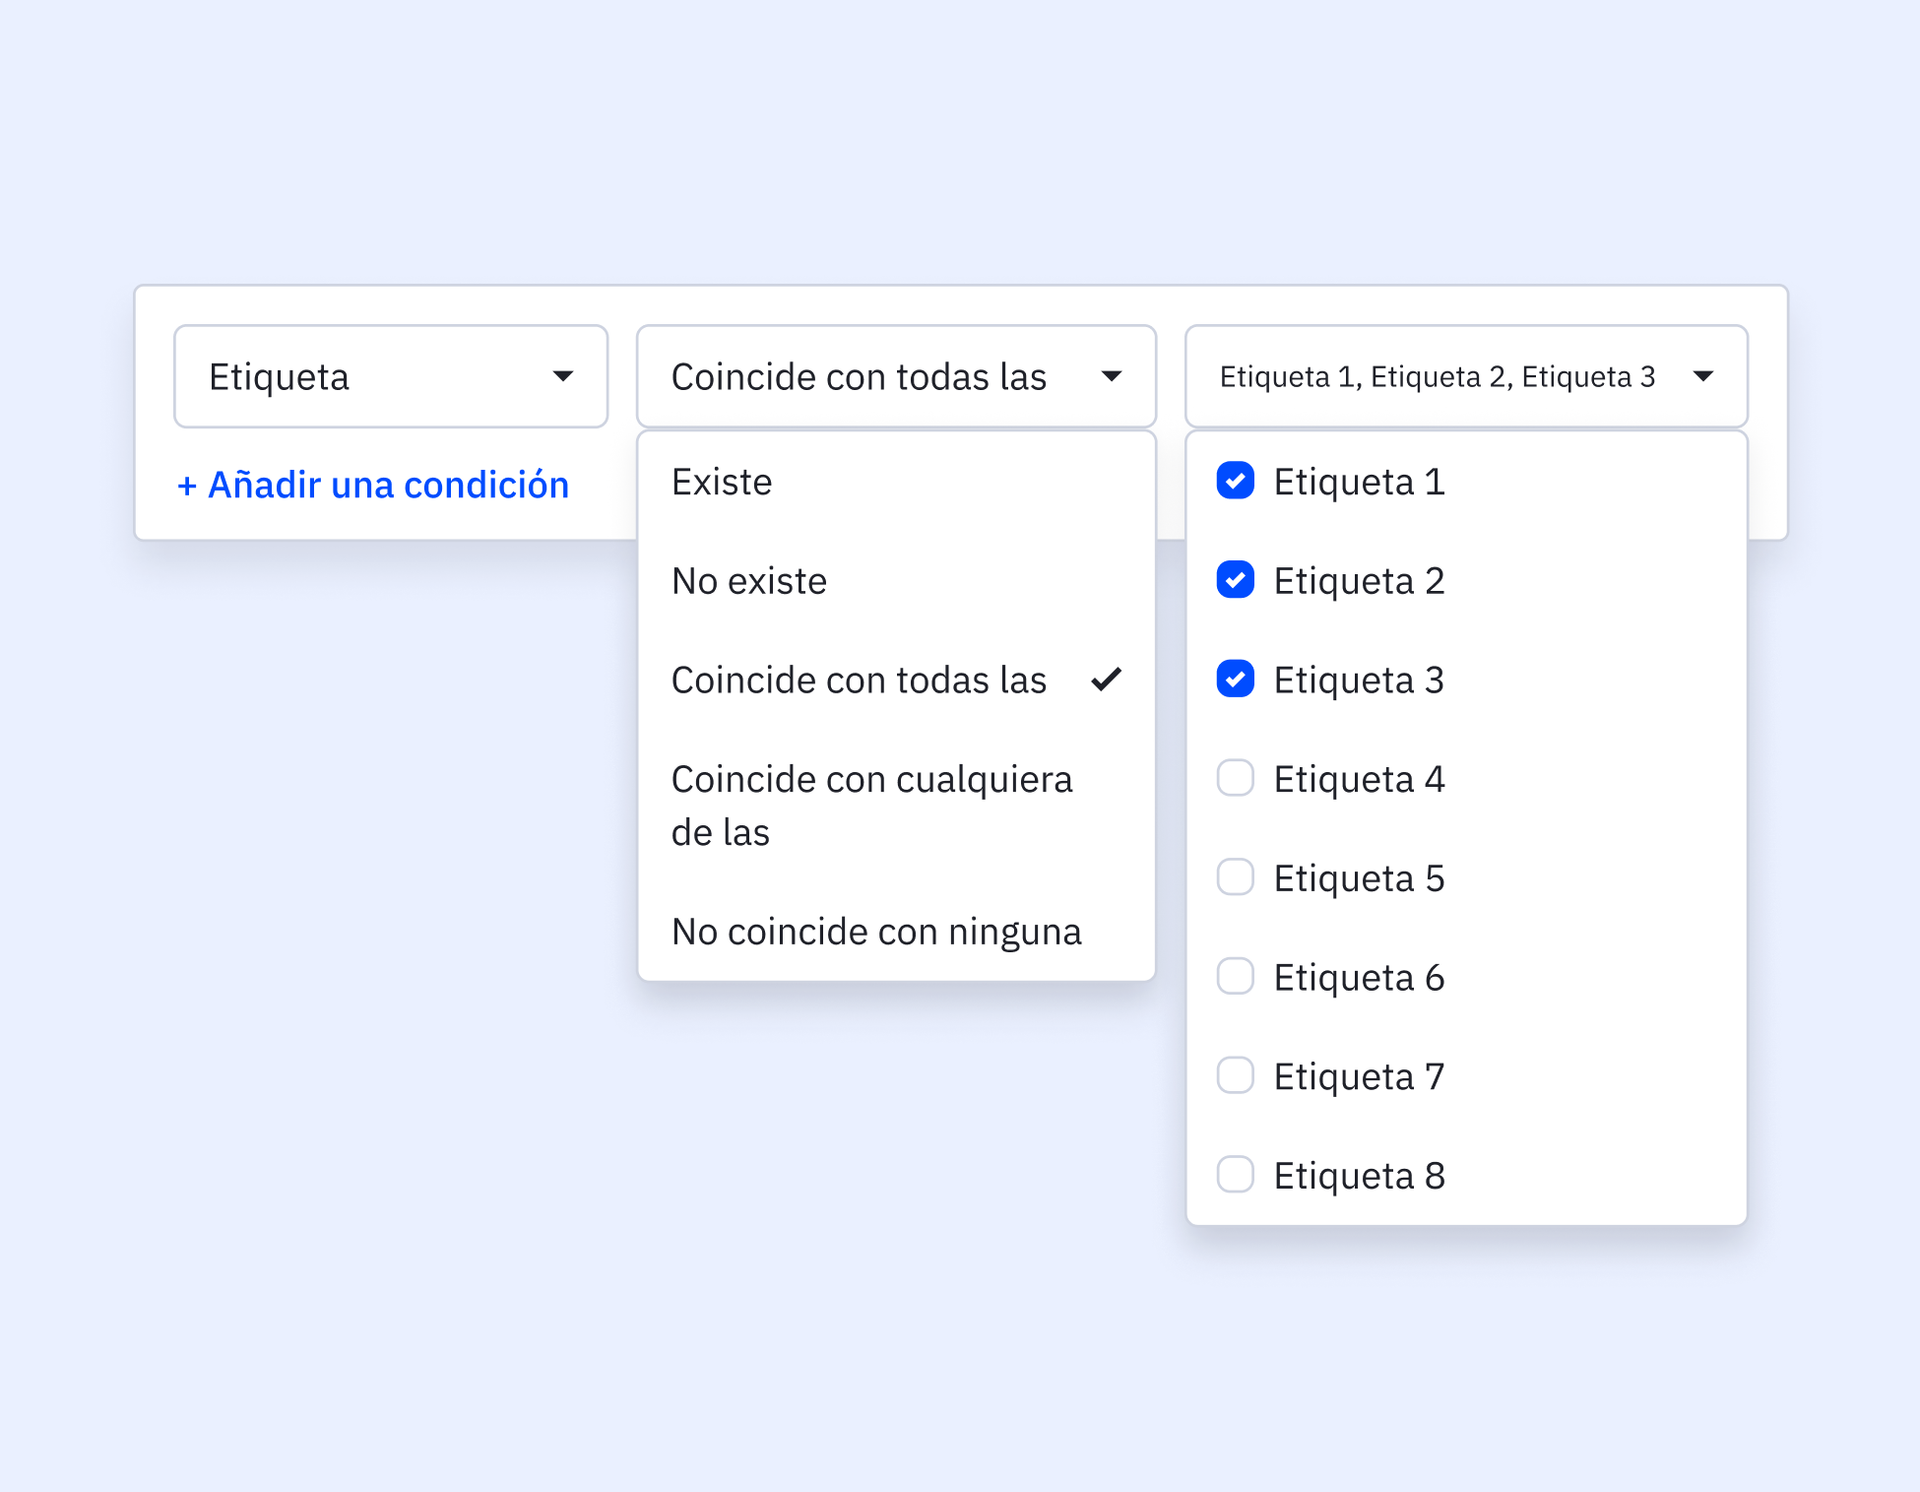
Task: Tick the Etiqueta 6 checkbox
Action: pyautogui.click(x=1235, y=976)
